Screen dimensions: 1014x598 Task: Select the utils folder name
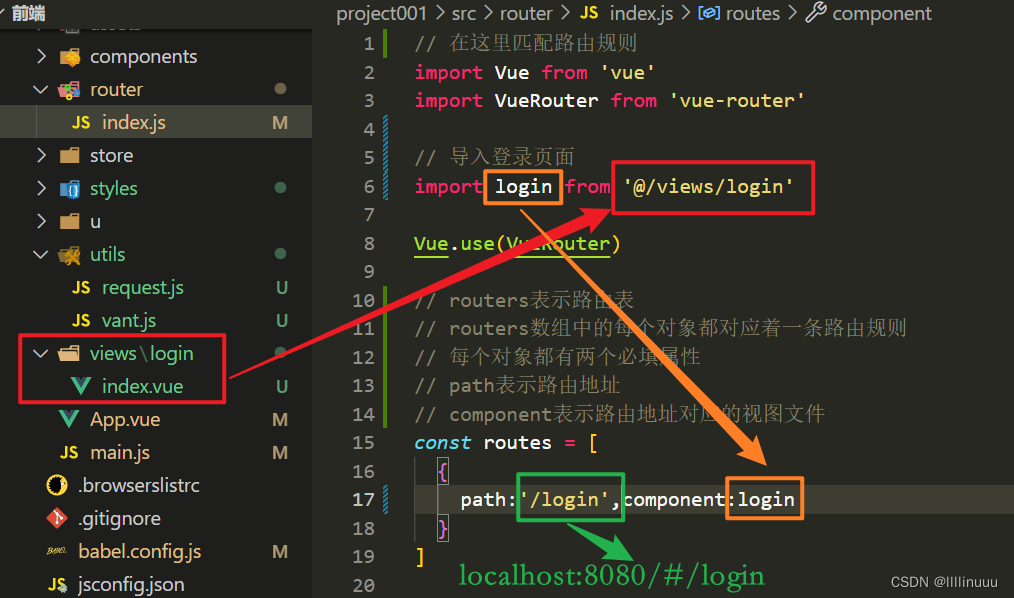tap(107, 254)
